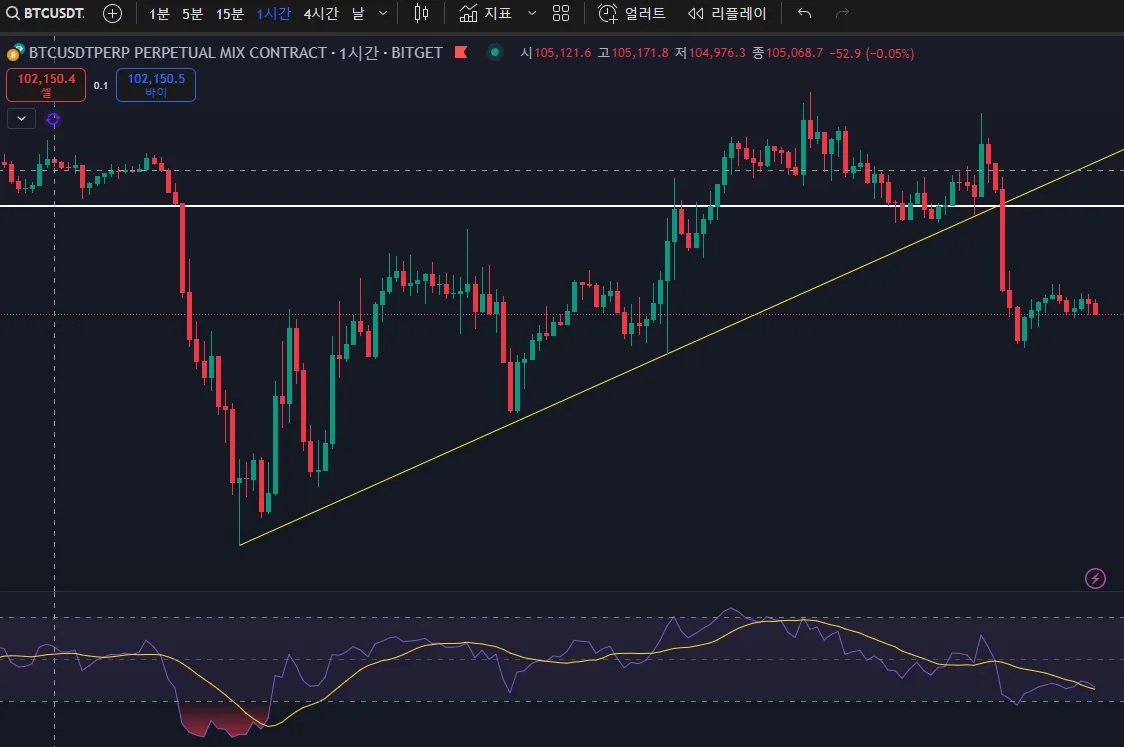This screenshot has height=747, width=1124.
Task: Start bar replay with 리플레이
Action: click(x=727, y=13)
